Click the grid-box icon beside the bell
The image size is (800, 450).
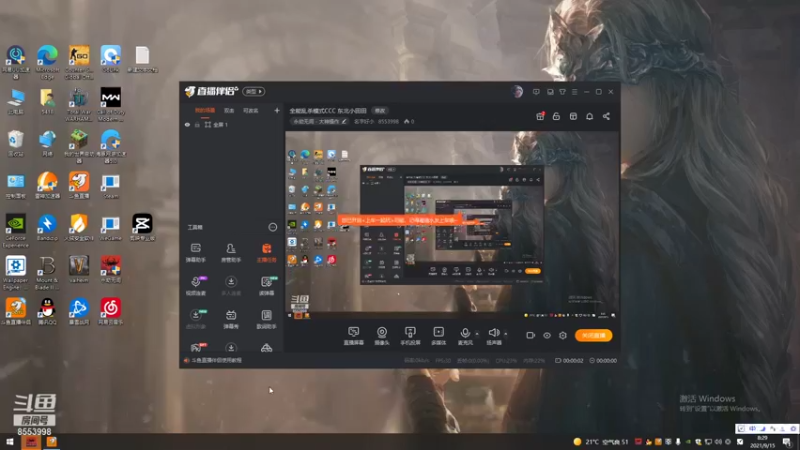(x=573, y=116)
